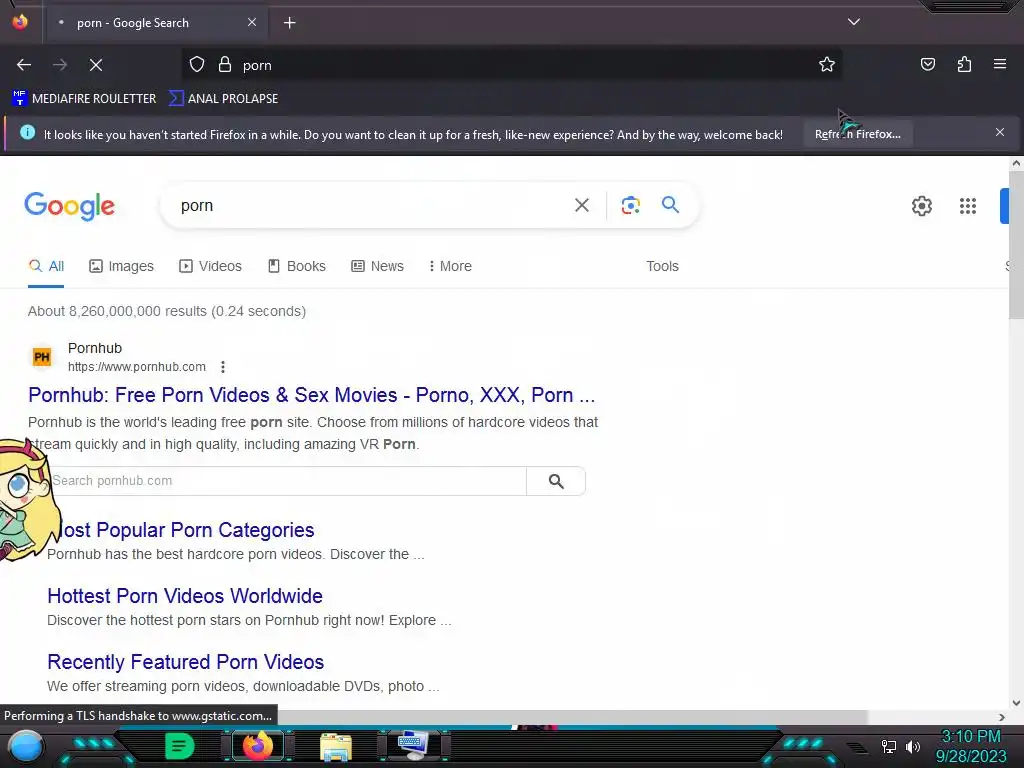
Task: Open the computer-with-keyboard taskbar app
Action: (x=413, y=746)
